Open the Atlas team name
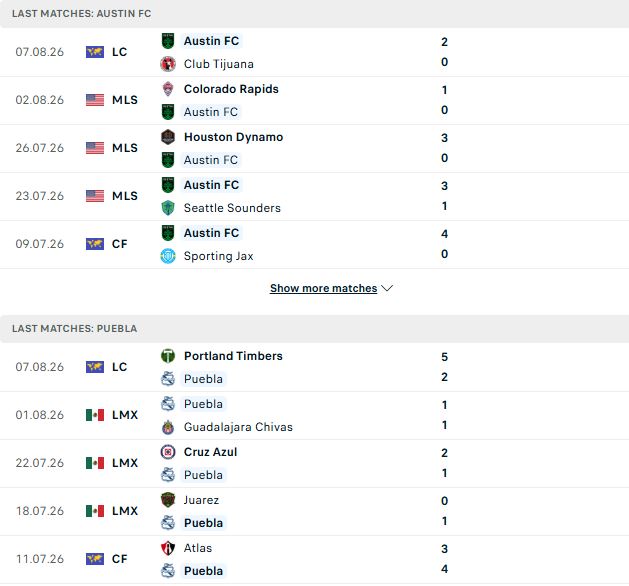This screenshot has height=586, width=629. pos(198,548)
